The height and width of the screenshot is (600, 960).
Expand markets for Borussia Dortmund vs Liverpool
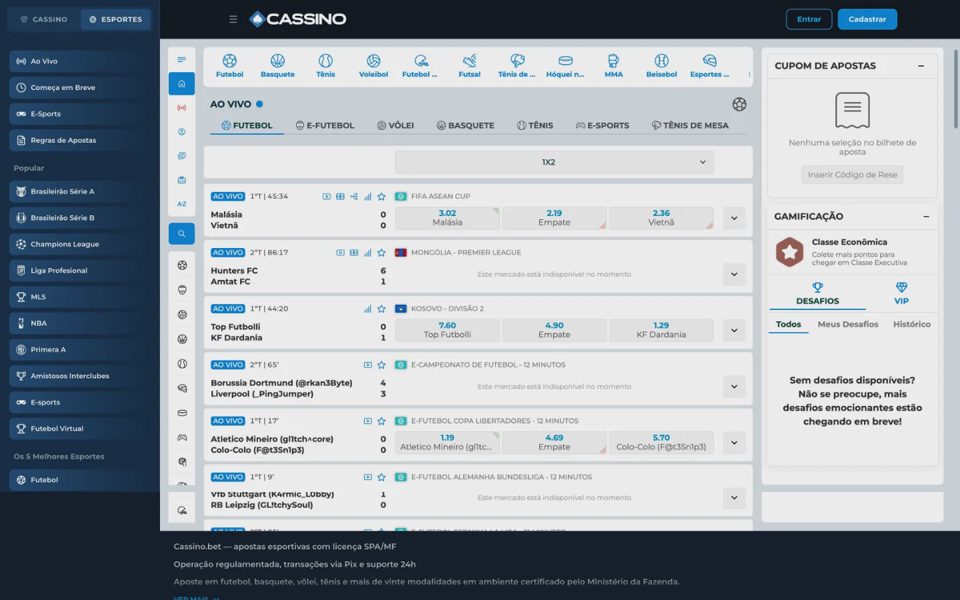(734, 387)
